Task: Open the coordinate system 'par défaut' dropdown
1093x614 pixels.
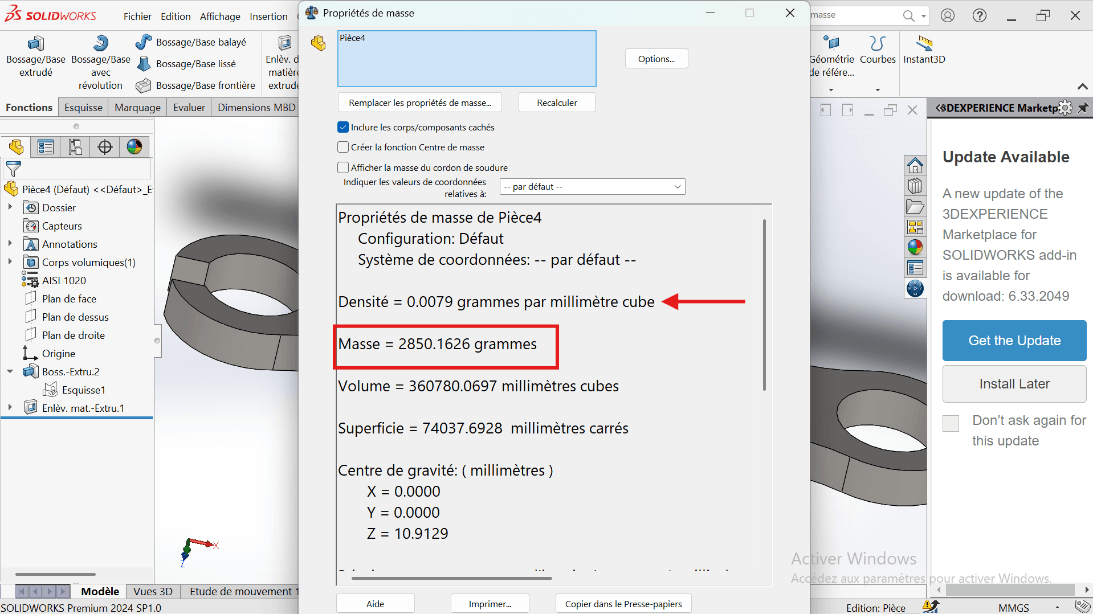Action: pyautogui.click(x=592, y=187)
